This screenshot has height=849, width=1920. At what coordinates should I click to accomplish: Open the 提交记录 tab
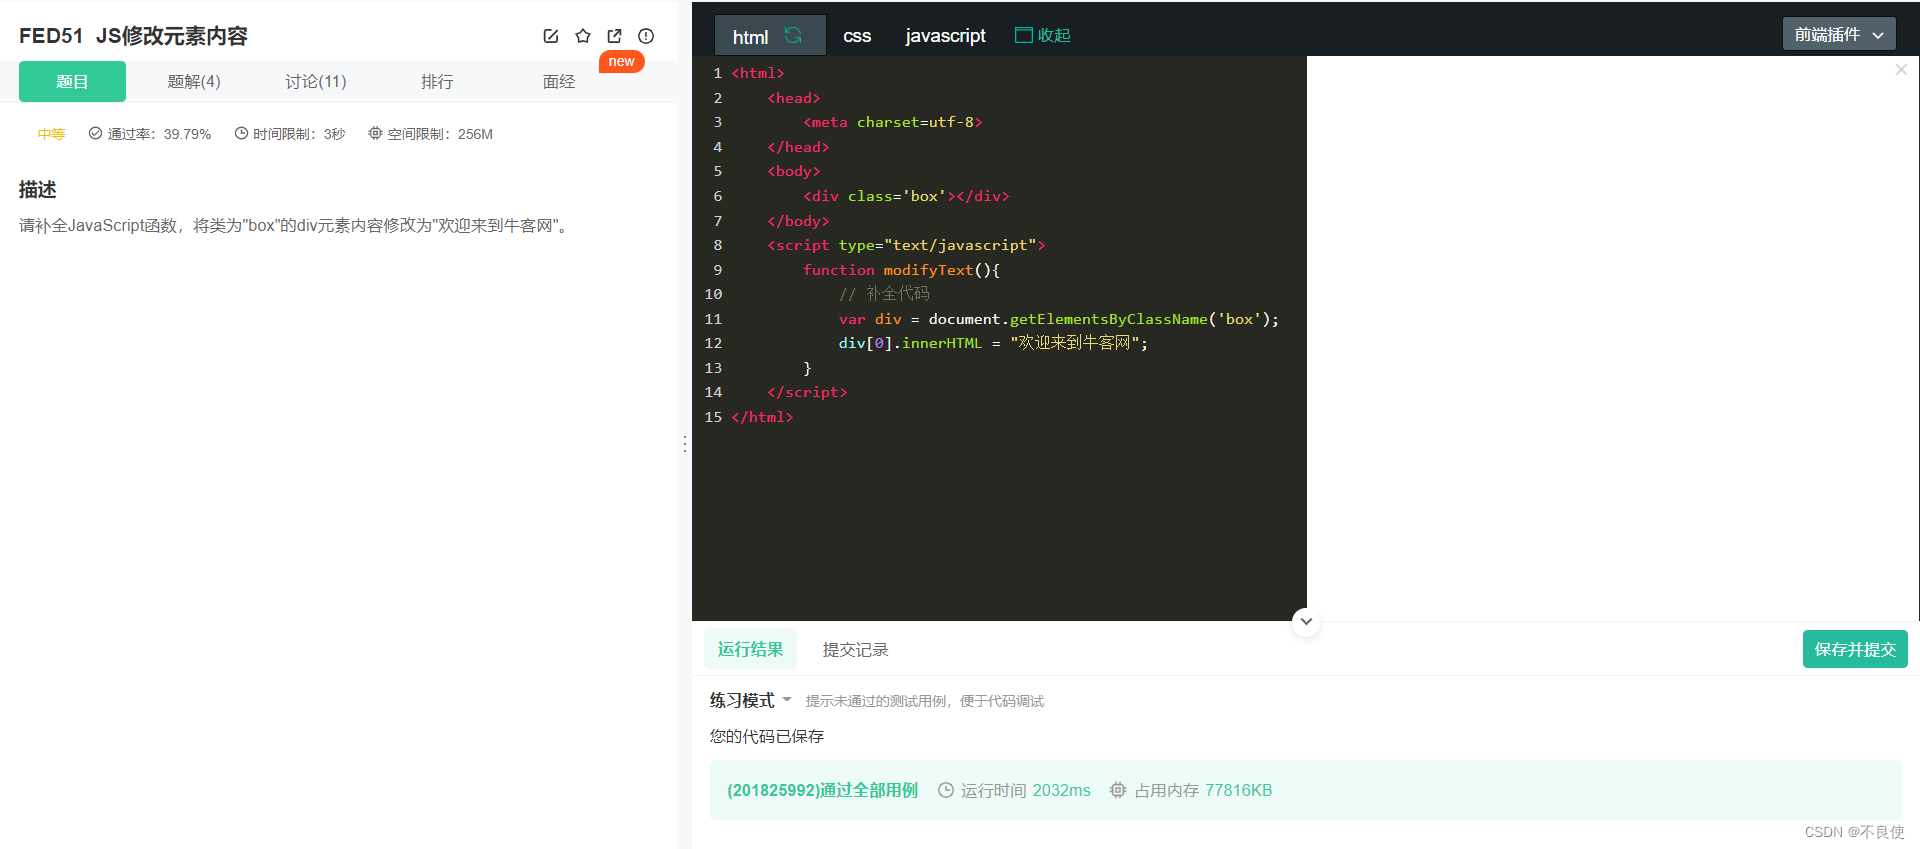855,650
